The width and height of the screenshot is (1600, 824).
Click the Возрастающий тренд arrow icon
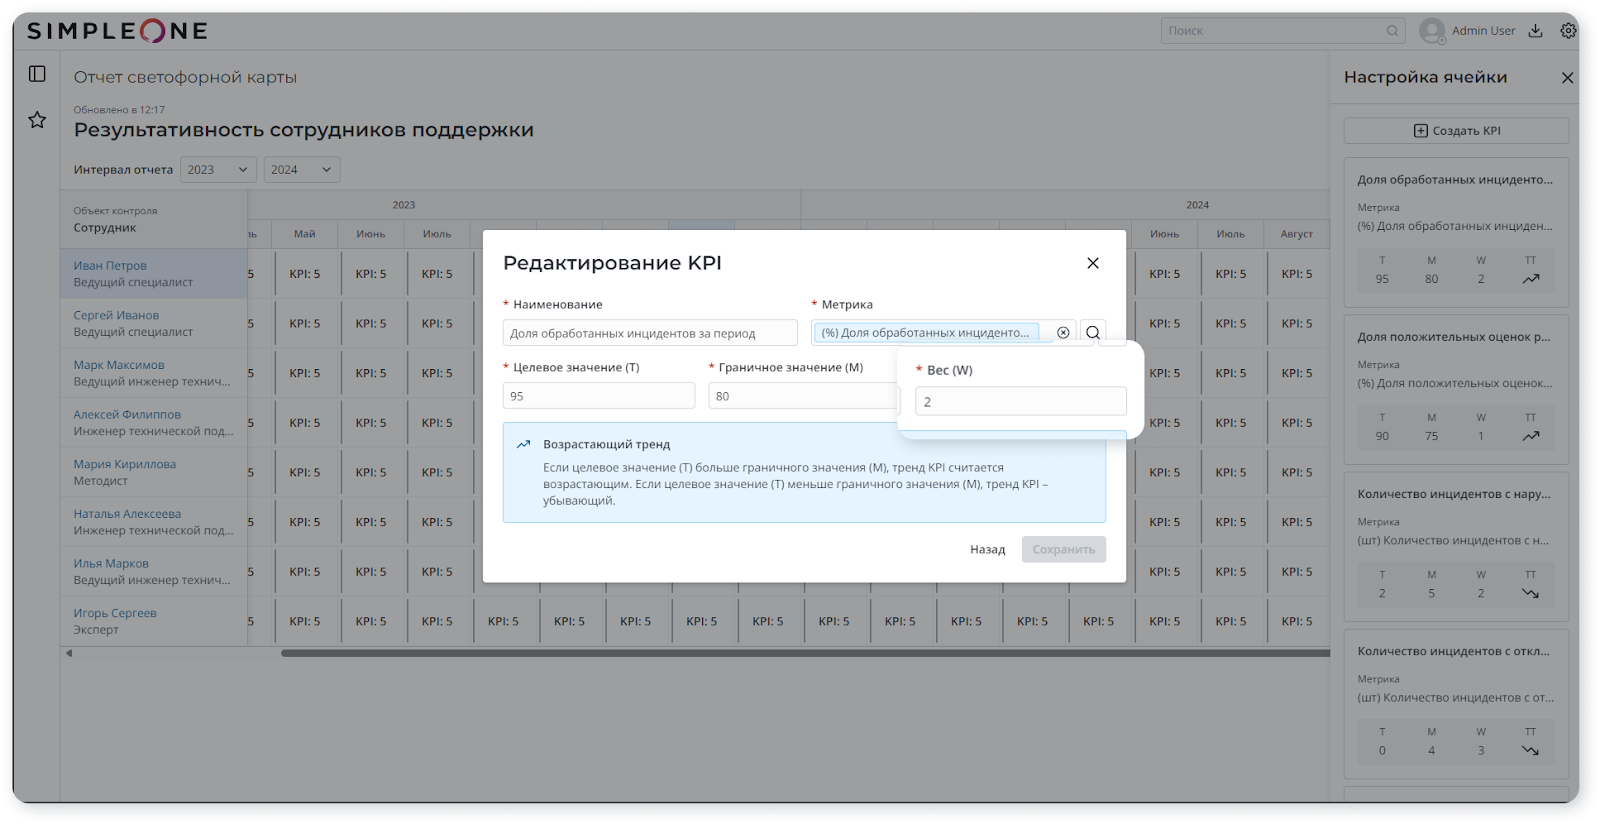(x=523, y=444)
